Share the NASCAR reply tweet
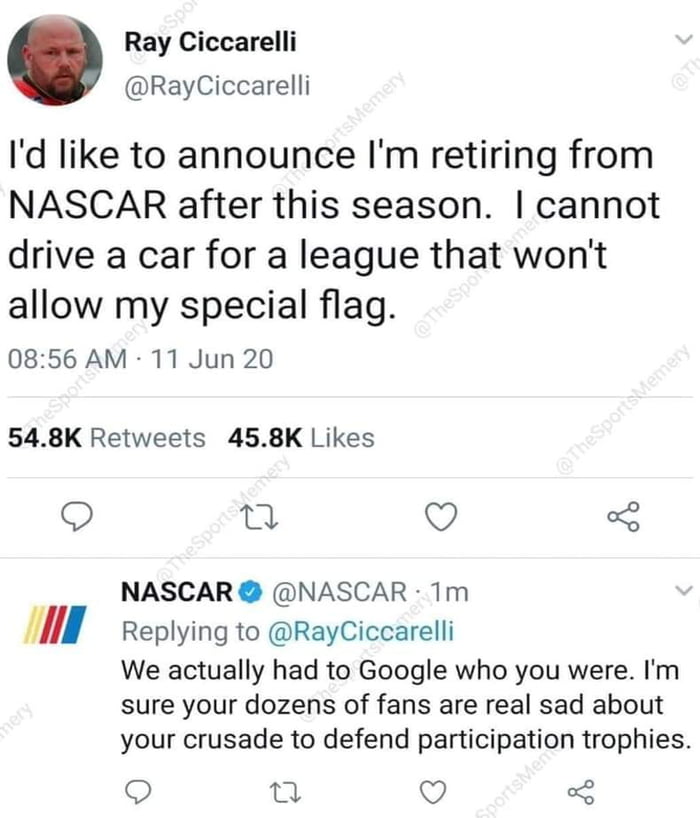Screen dimensions: 700x818 pos(581,792)
